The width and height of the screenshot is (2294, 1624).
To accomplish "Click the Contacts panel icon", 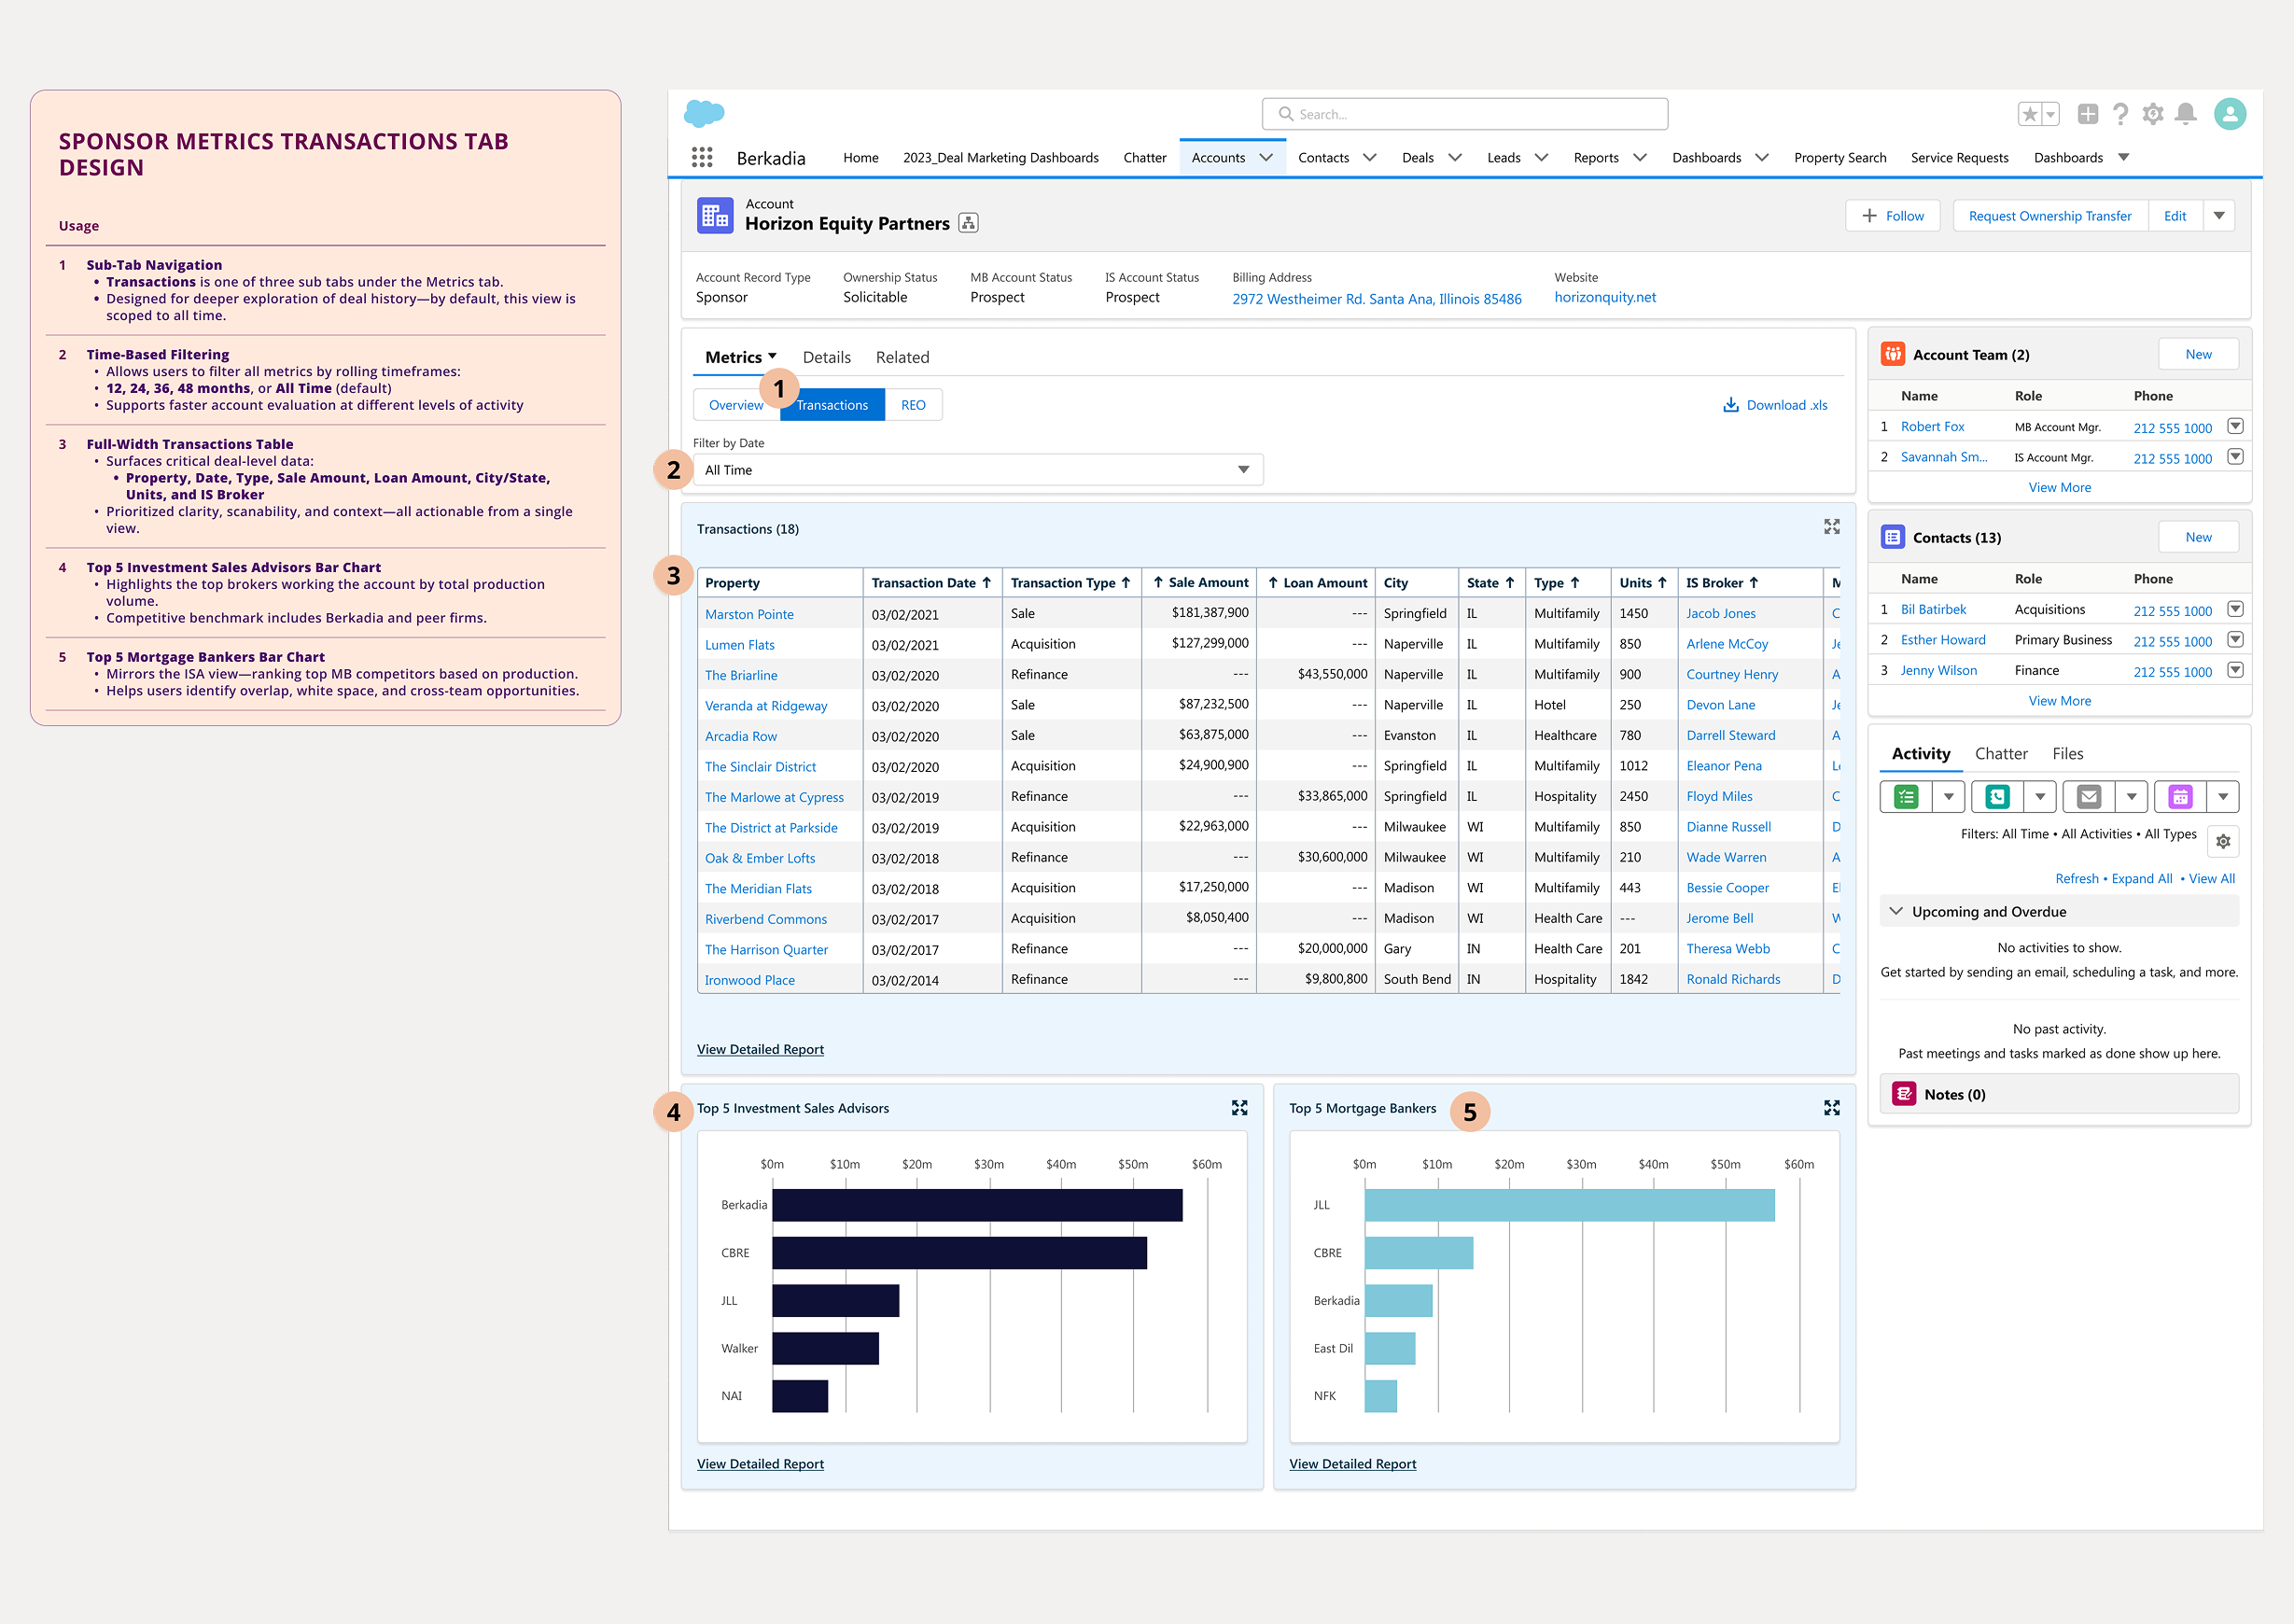I will pyautogui.click(x=1893, y=537).
